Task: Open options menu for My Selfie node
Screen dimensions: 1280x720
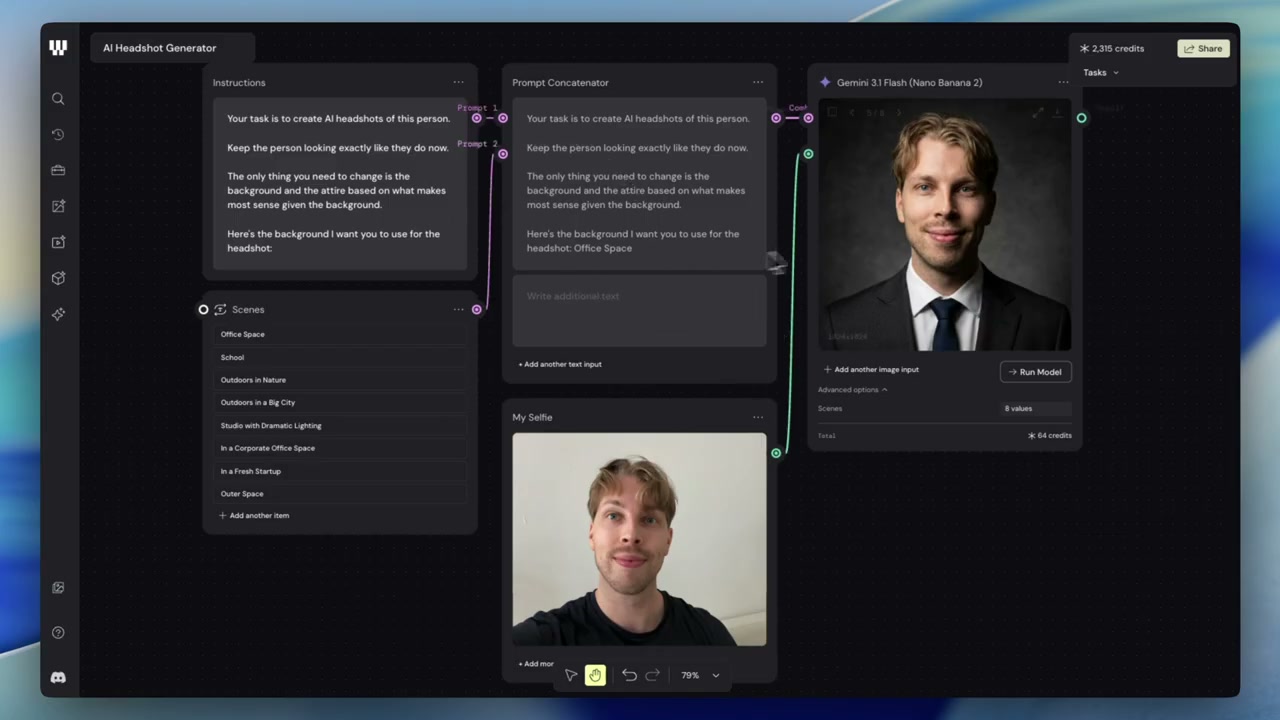Action: coord(758,417)
